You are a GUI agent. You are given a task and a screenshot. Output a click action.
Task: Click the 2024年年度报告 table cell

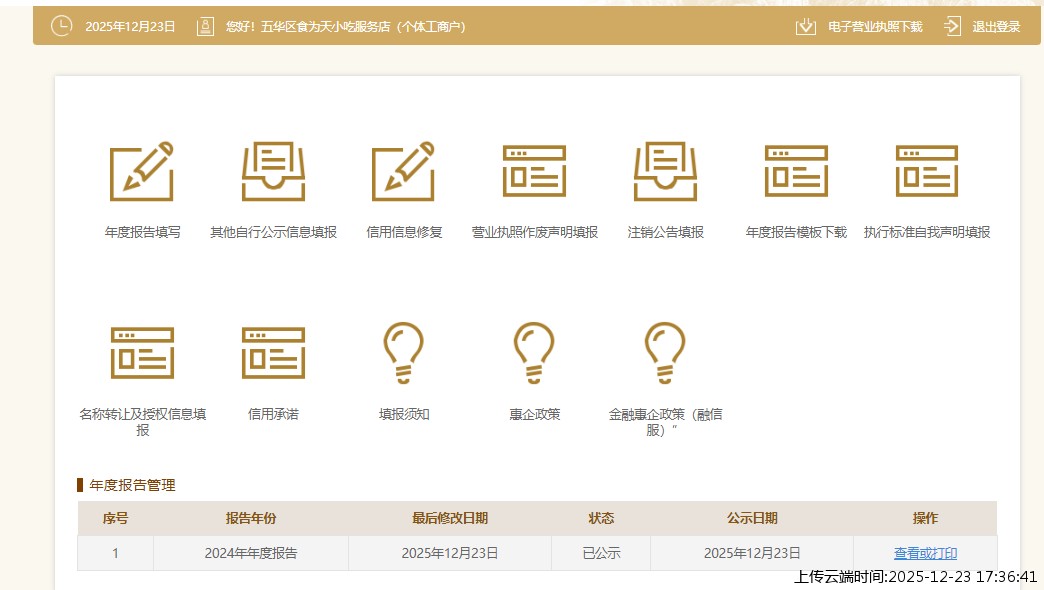(250, 553)
